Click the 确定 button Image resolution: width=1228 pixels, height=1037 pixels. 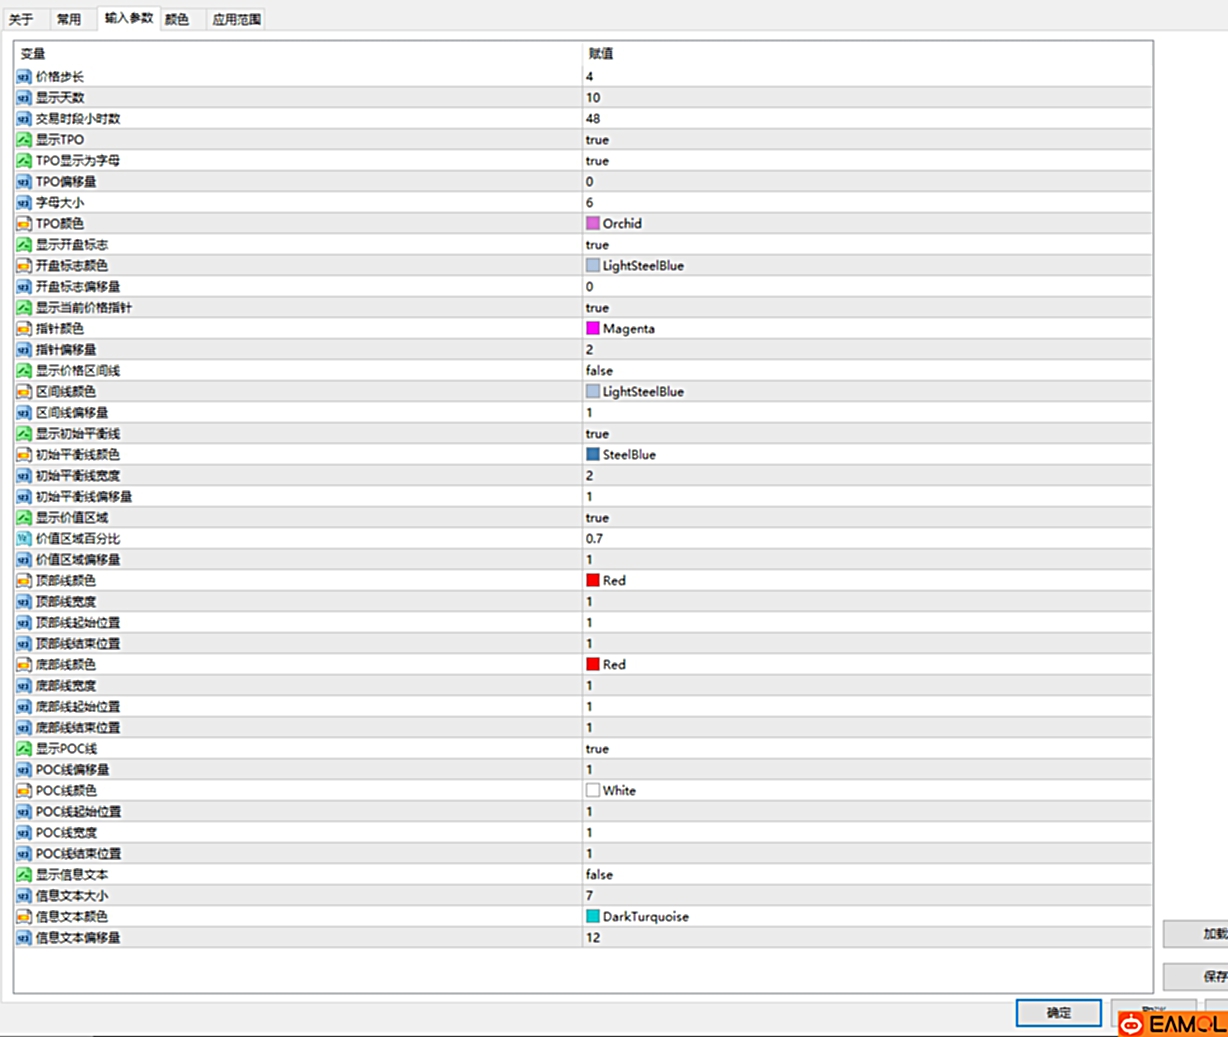(1059, 1013)
